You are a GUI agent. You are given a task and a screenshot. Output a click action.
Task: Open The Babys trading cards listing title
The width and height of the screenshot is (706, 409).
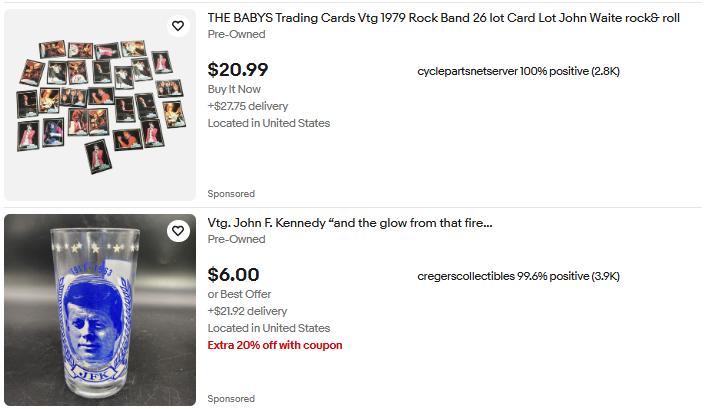(443, 18)
